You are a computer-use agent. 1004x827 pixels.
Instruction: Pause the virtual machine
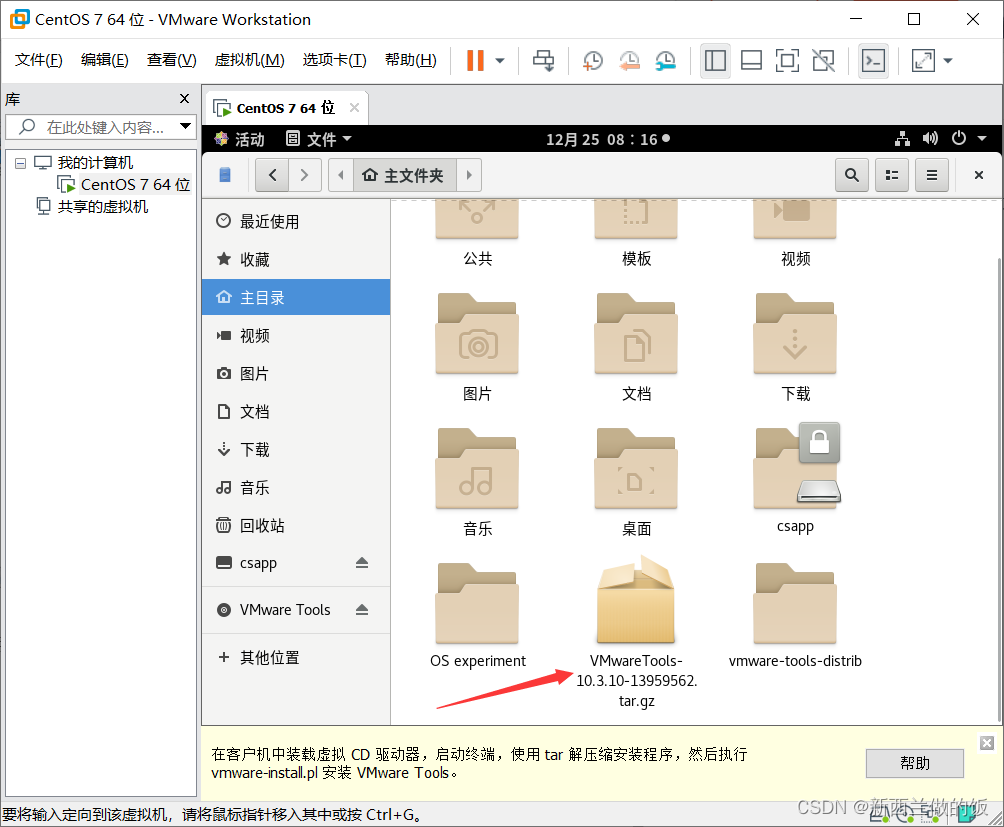point(475,61)
